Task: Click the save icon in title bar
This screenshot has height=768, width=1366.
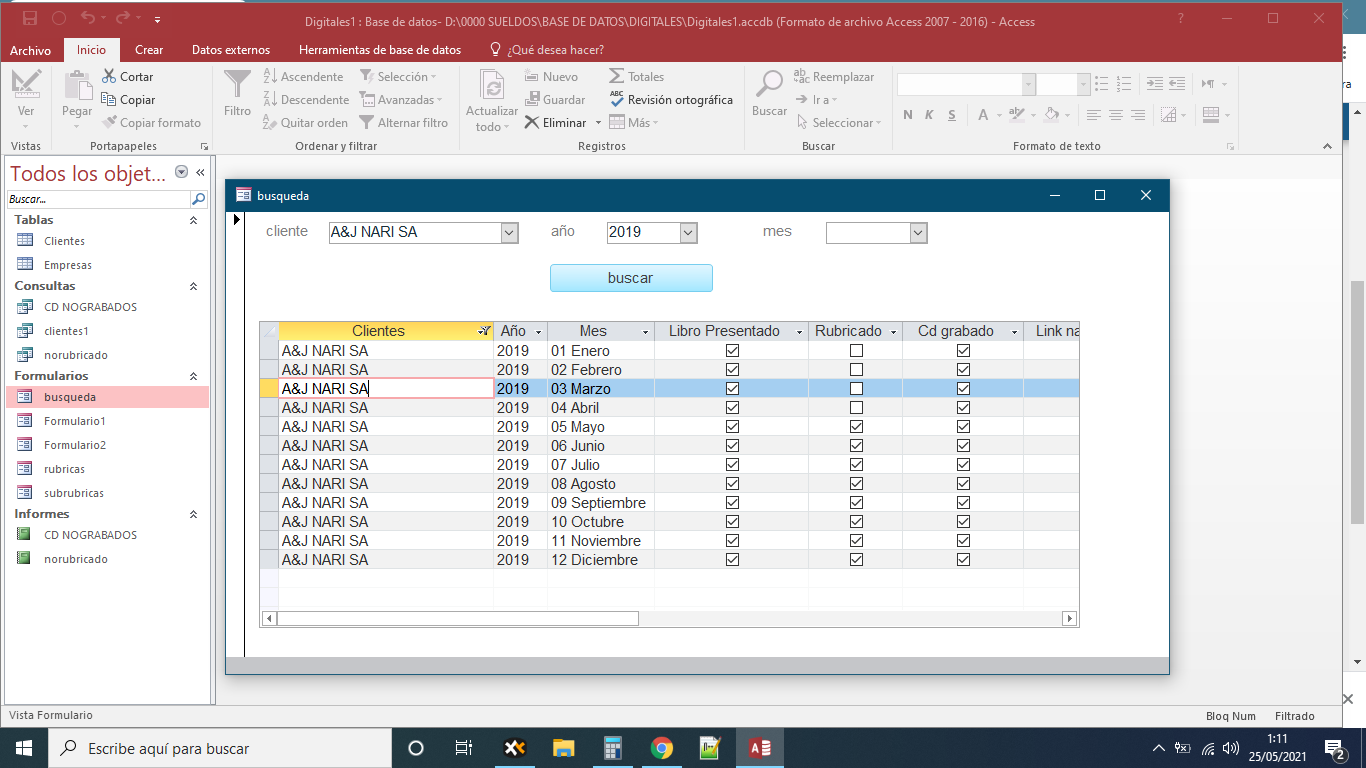Action: click(29, 19)
